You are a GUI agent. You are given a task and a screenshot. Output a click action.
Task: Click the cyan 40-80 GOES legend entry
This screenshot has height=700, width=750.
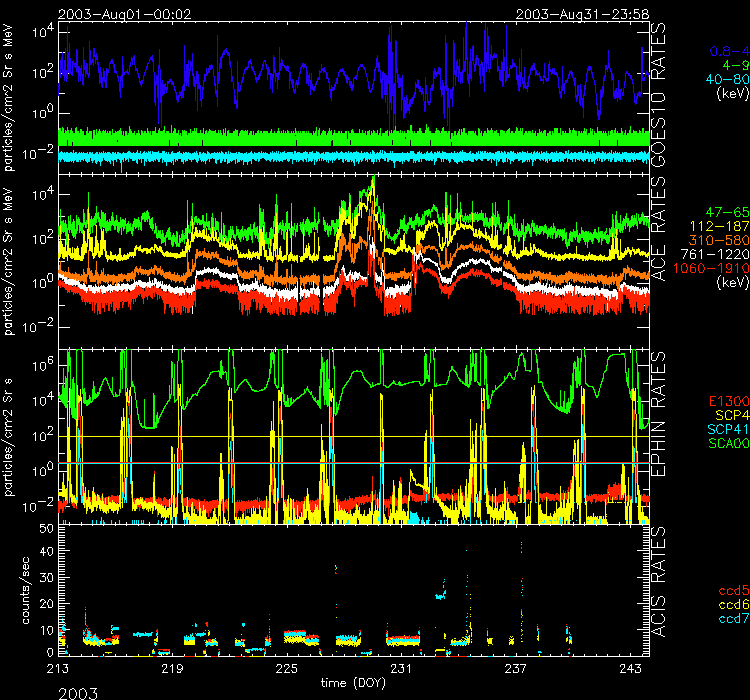[725, 80]
